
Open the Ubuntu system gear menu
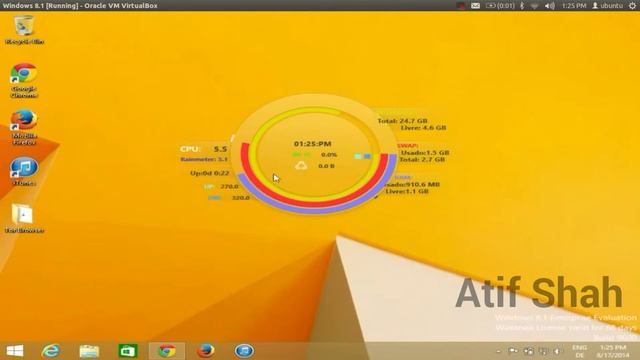click(632, 6)
